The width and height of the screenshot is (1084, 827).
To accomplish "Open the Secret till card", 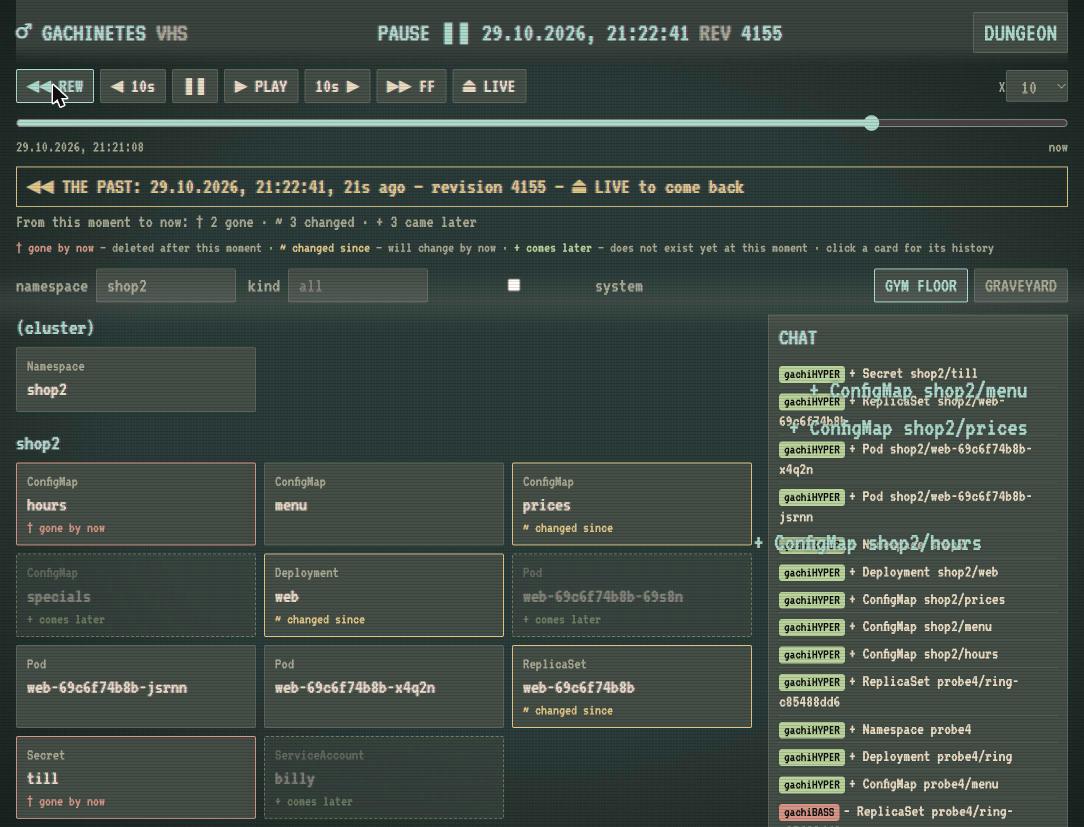I will click(136, 777).
